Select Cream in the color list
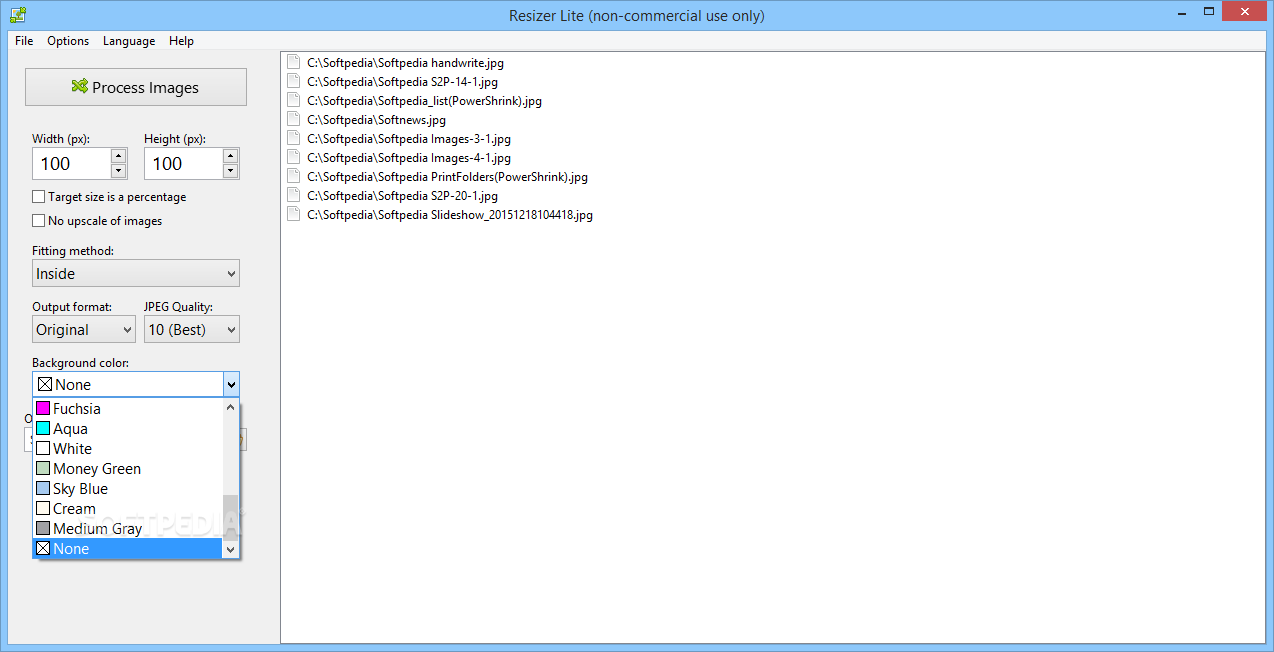Image resolution: width=1274 pixels, height=652 pixels. pyautogui.click(x=128, y=508)
